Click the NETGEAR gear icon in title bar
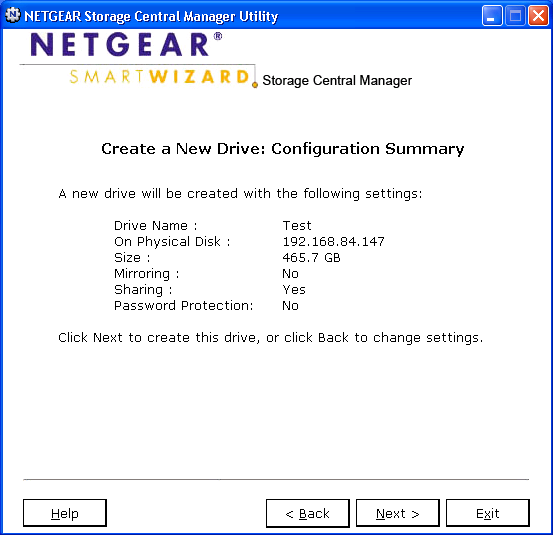 tap(13, 16)
